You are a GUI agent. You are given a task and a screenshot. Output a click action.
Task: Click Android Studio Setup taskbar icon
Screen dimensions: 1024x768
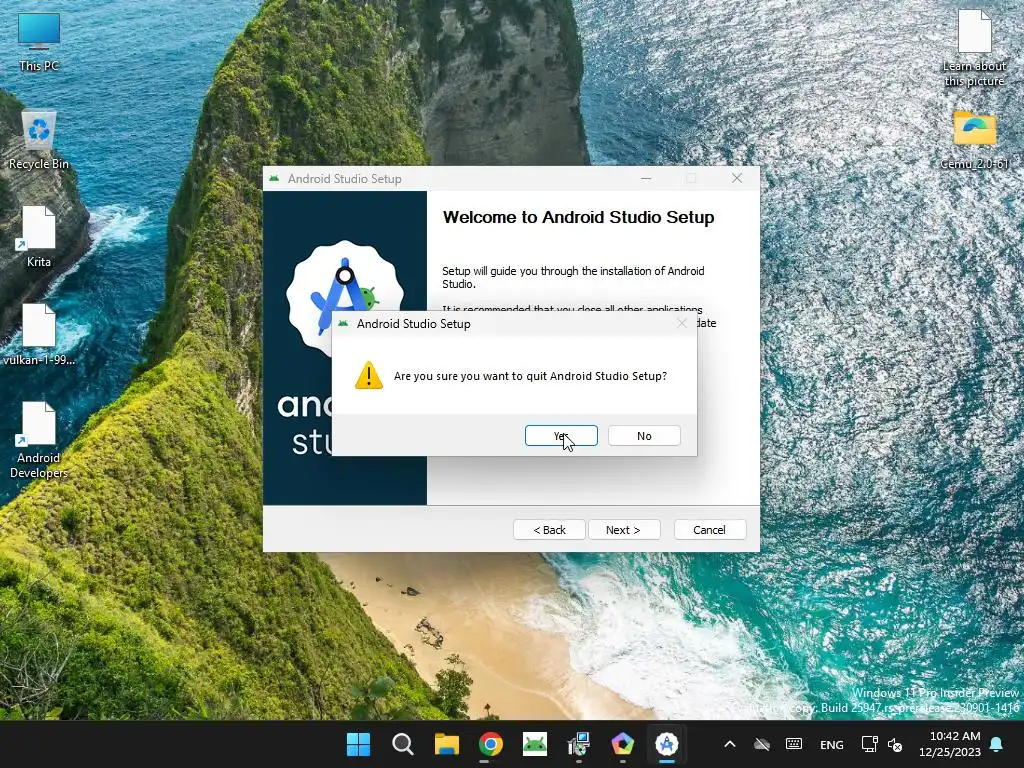(667, 744)
